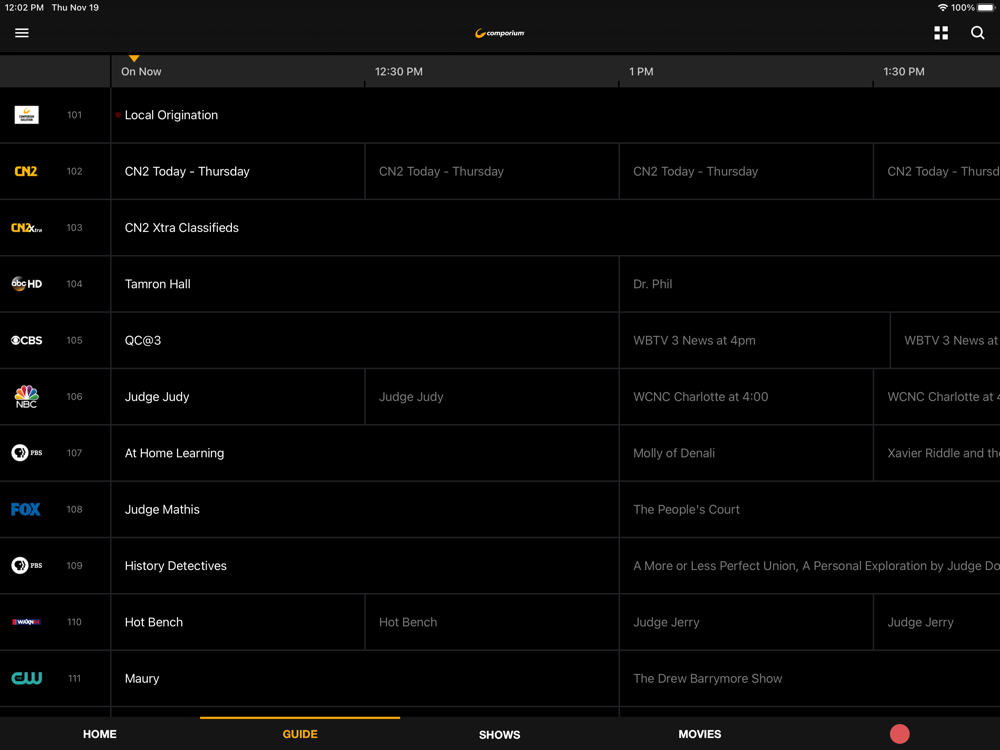This screenshot has height=750, width=1000.
Task: Select the ABC HD channel logo
Action: pyautogui.click(x=27, y=284)
